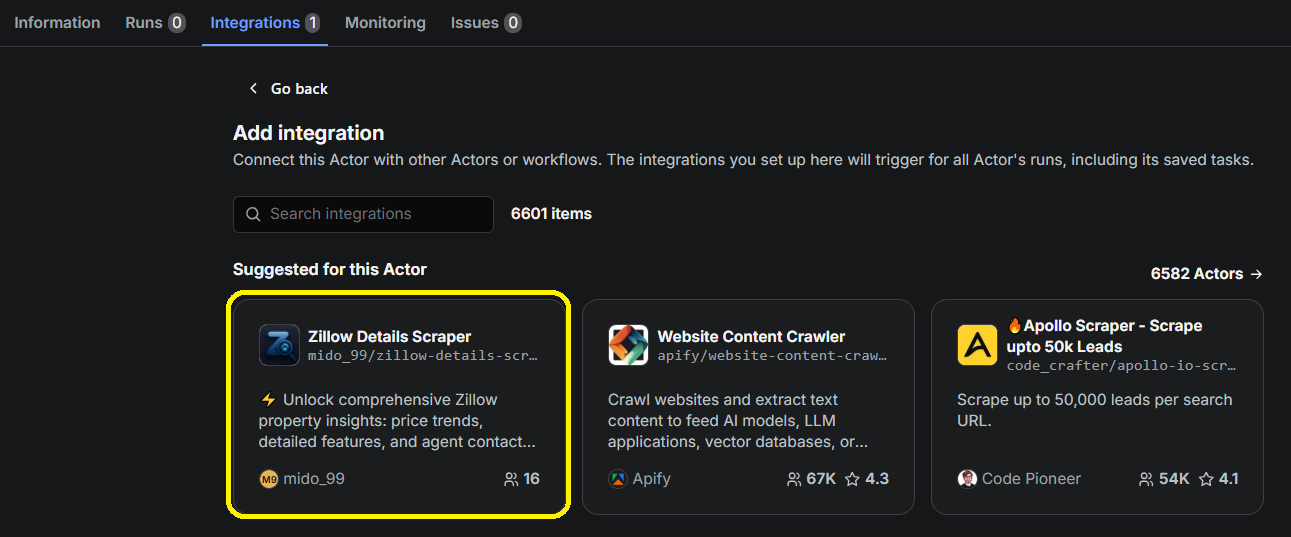Click the Website Content Crawler logo icon

[x=628, y=345]
